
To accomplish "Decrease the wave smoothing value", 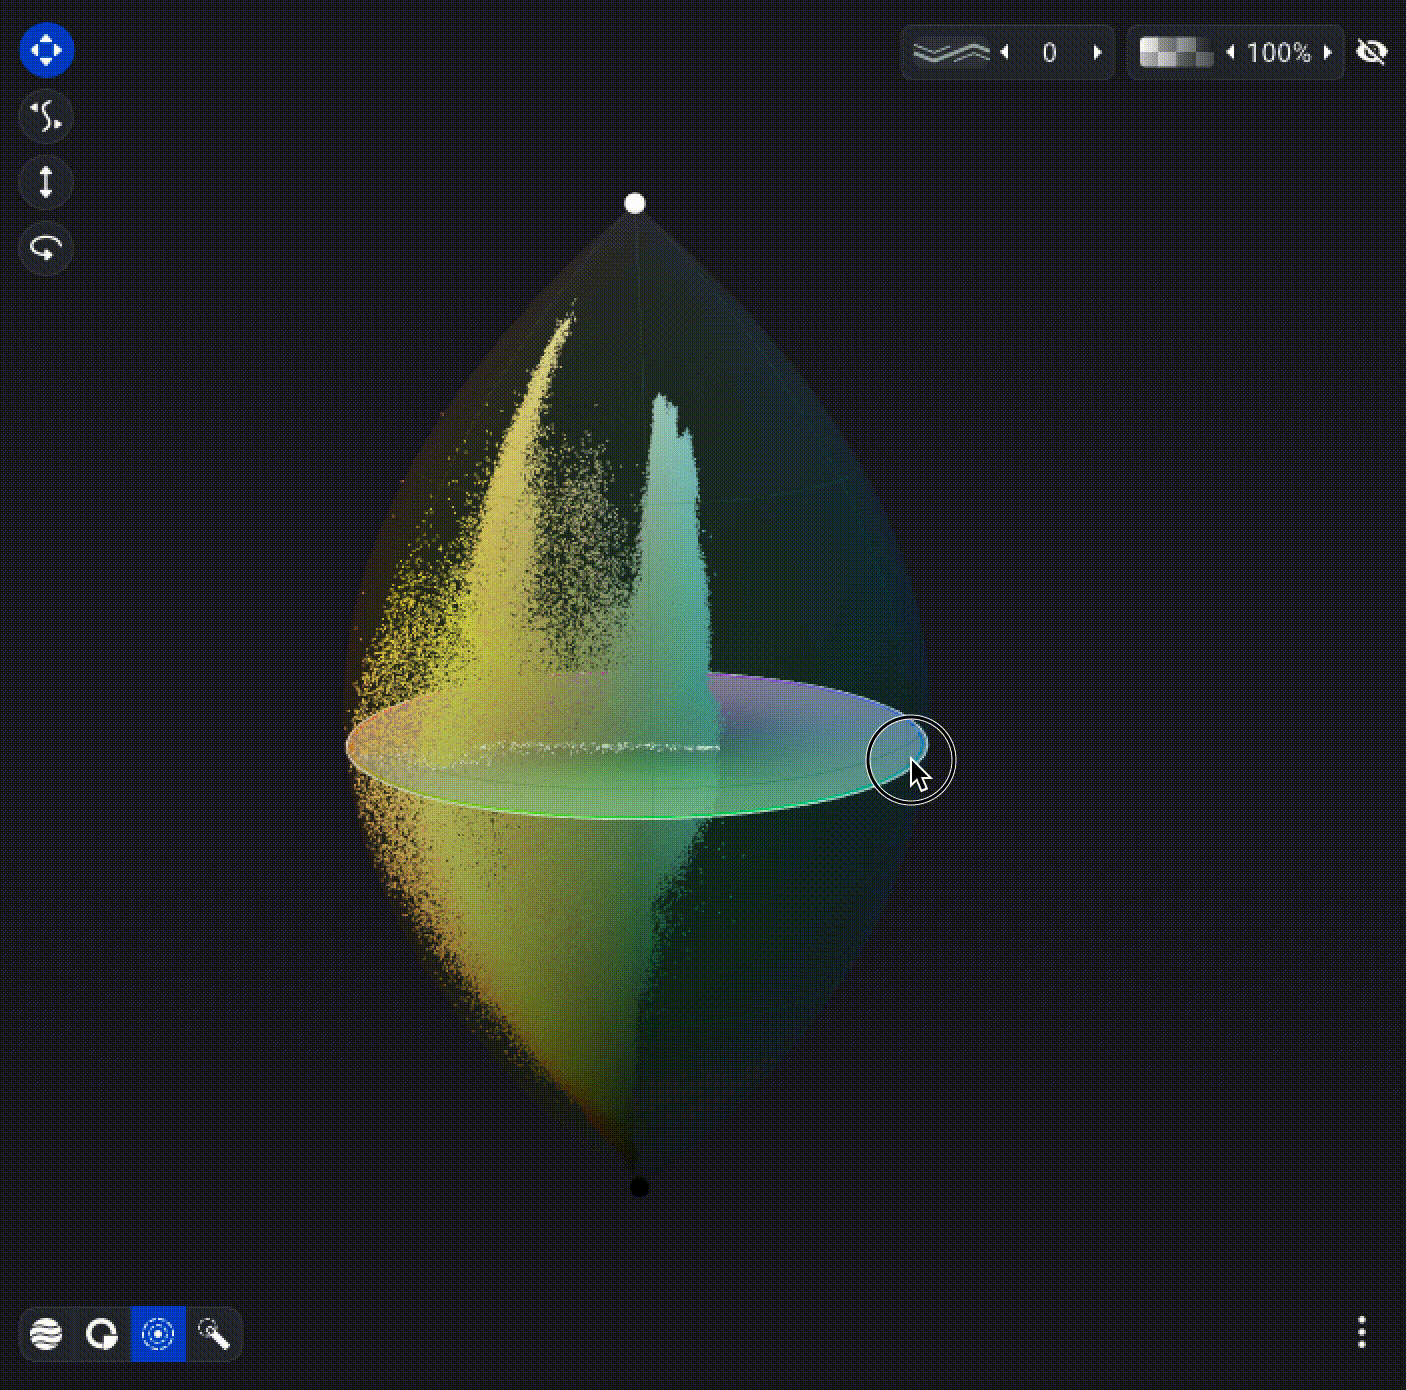I will [x=1005, y=52].
